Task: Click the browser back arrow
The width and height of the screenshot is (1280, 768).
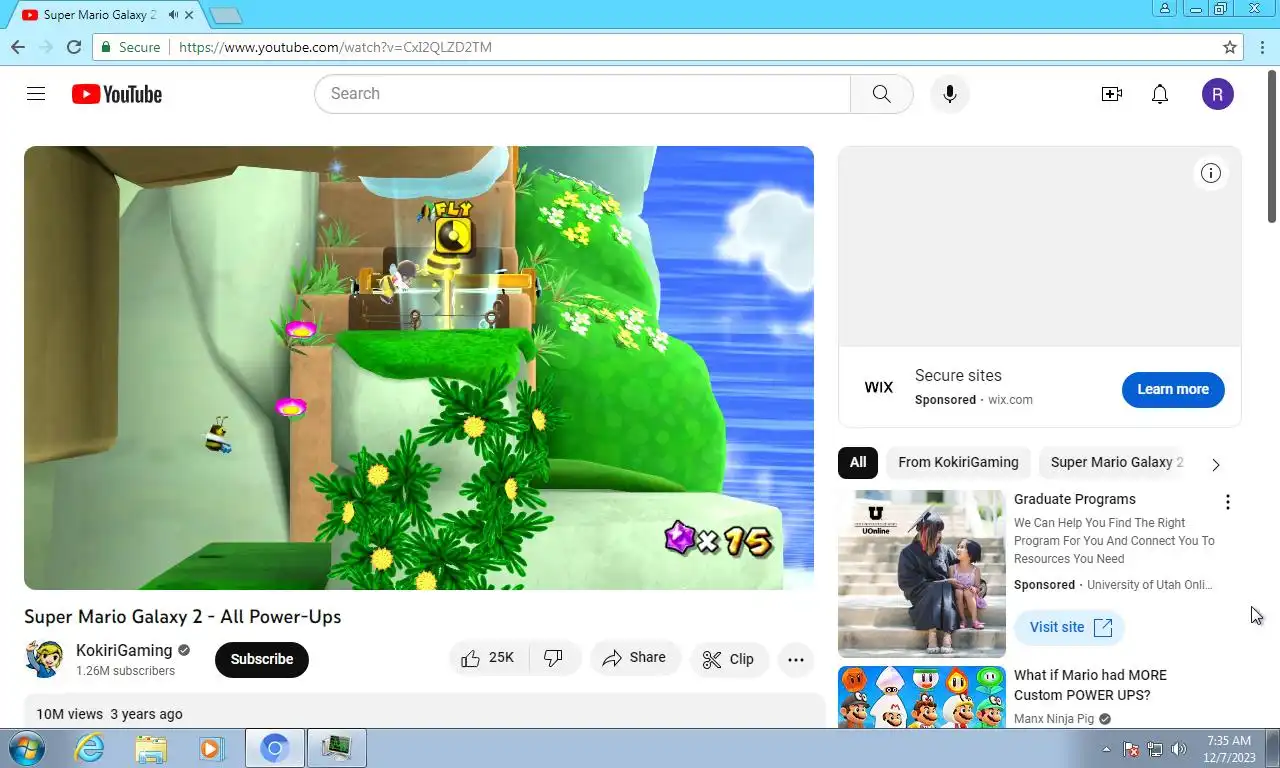Action: click(x=18, y=47)
